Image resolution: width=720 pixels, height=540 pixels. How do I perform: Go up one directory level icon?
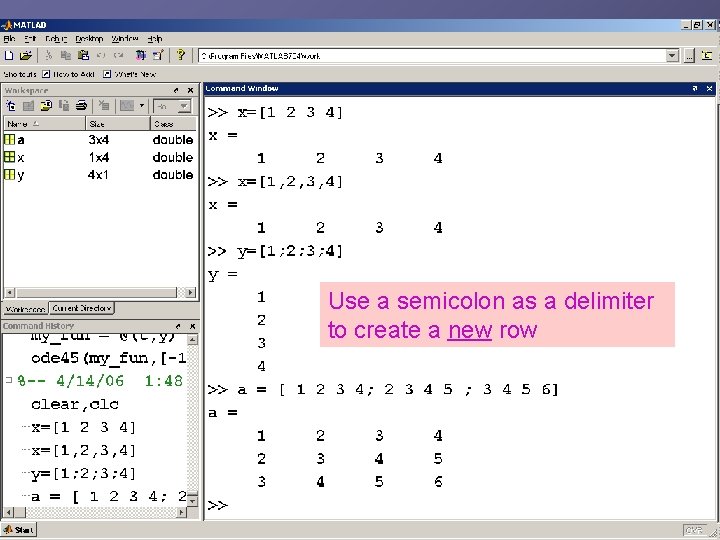click(x=707, y=56)
